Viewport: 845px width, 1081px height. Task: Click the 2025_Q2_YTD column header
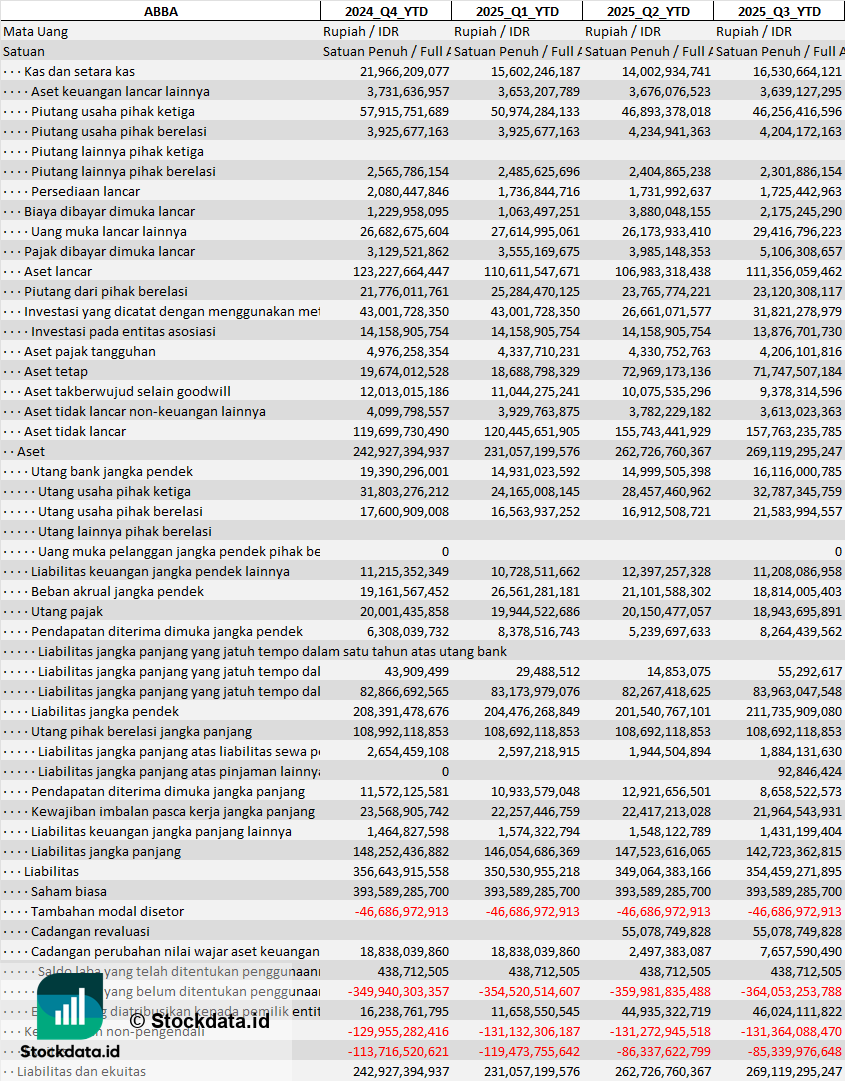coord(648,11)
